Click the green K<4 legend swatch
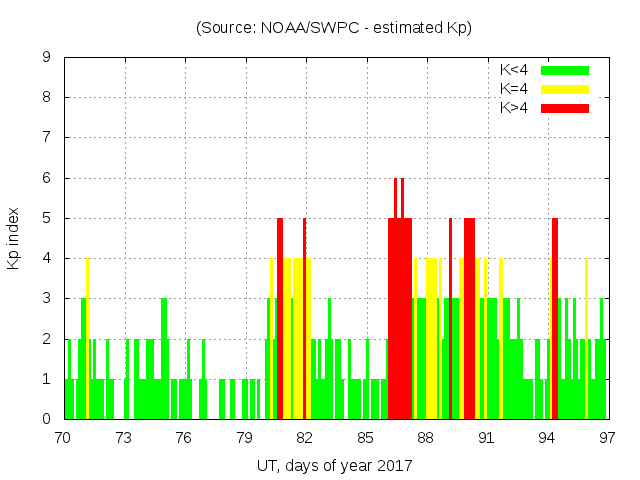This screenshot has height=480, width=640. point(565,70)
